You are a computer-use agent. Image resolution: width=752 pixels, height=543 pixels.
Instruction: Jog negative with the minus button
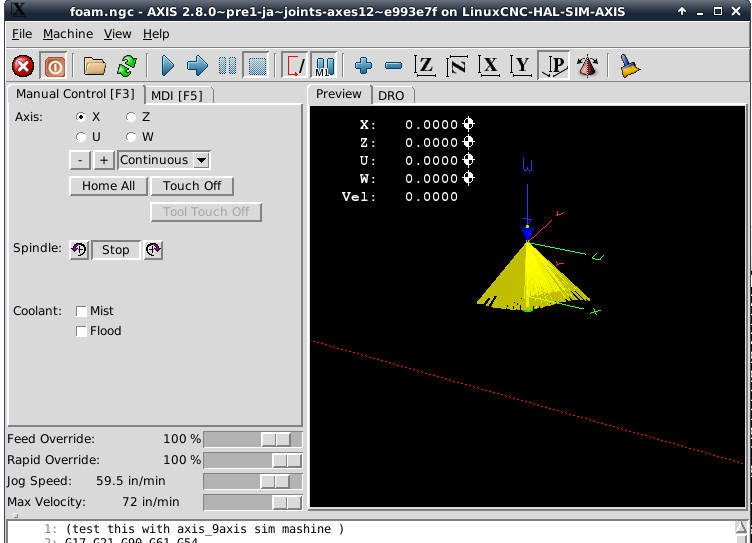(80, 160)
